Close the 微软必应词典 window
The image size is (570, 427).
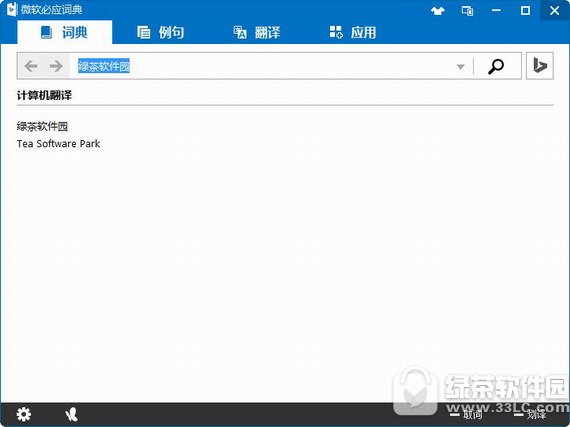pyautogui.click(x=555, y=11)
